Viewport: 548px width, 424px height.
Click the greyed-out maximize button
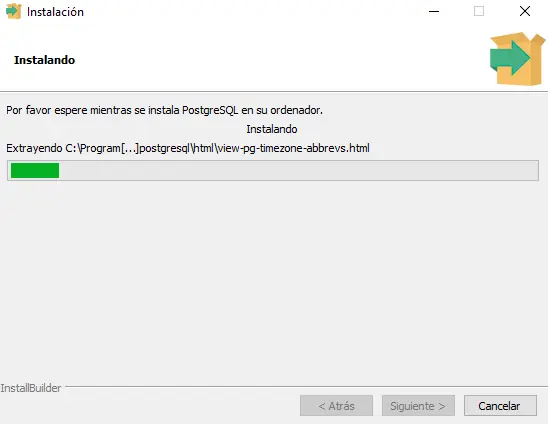click(x=479, y=12)
